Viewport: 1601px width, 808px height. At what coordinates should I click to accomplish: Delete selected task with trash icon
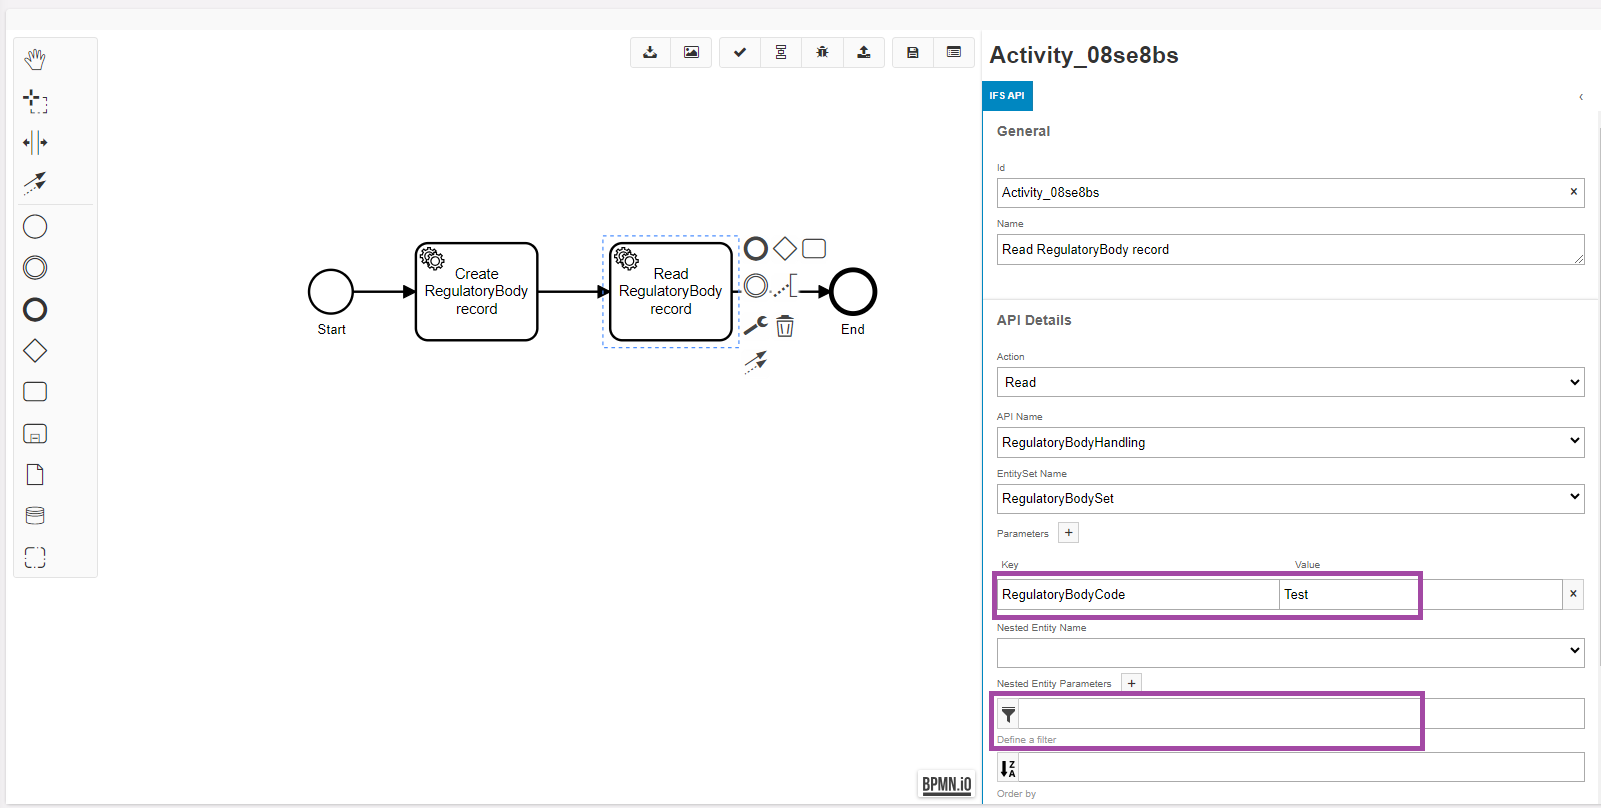click(785, 326)
